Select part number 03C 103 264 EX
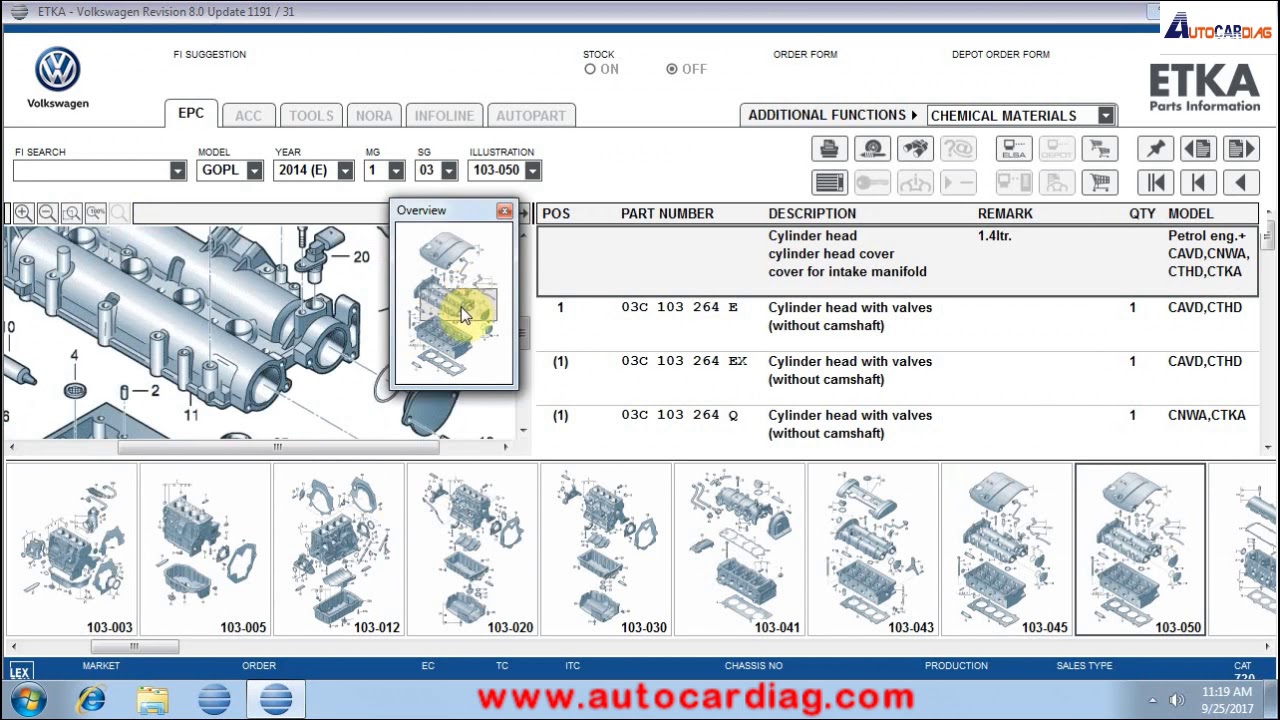 (684, 361)
